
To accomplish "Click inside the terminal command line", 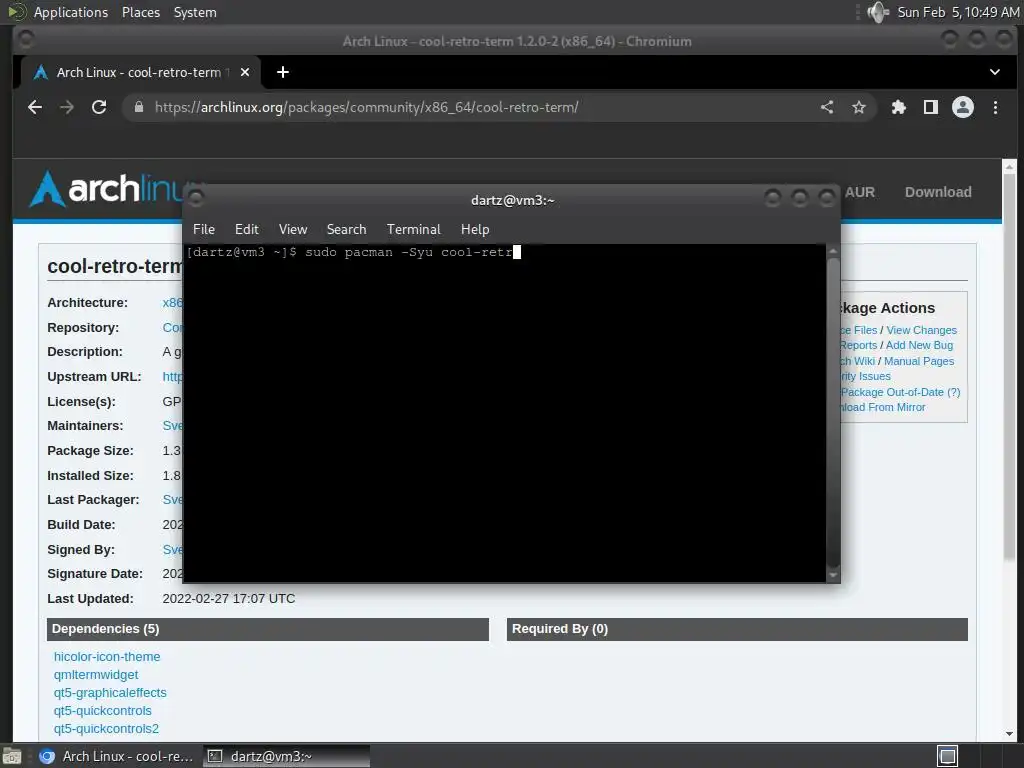I will click(353, 252).
